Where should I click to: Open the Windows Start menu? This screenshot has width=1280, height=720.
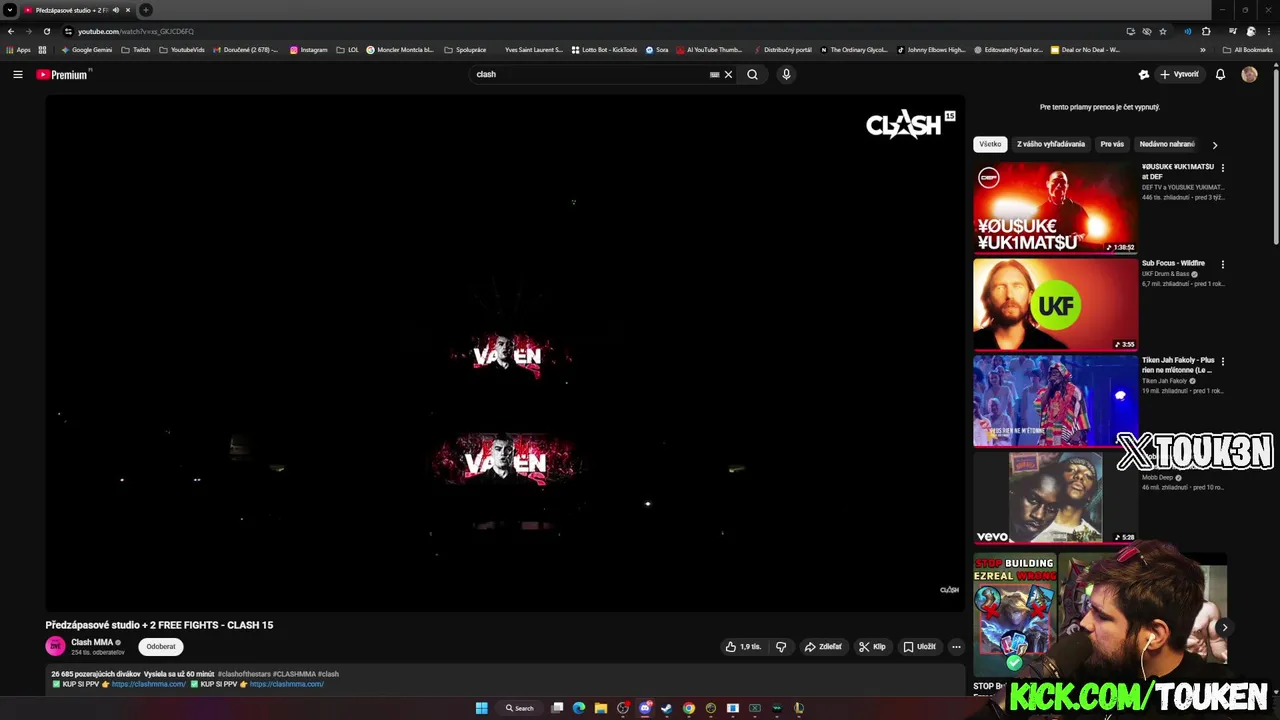click(x=481, y=708)
